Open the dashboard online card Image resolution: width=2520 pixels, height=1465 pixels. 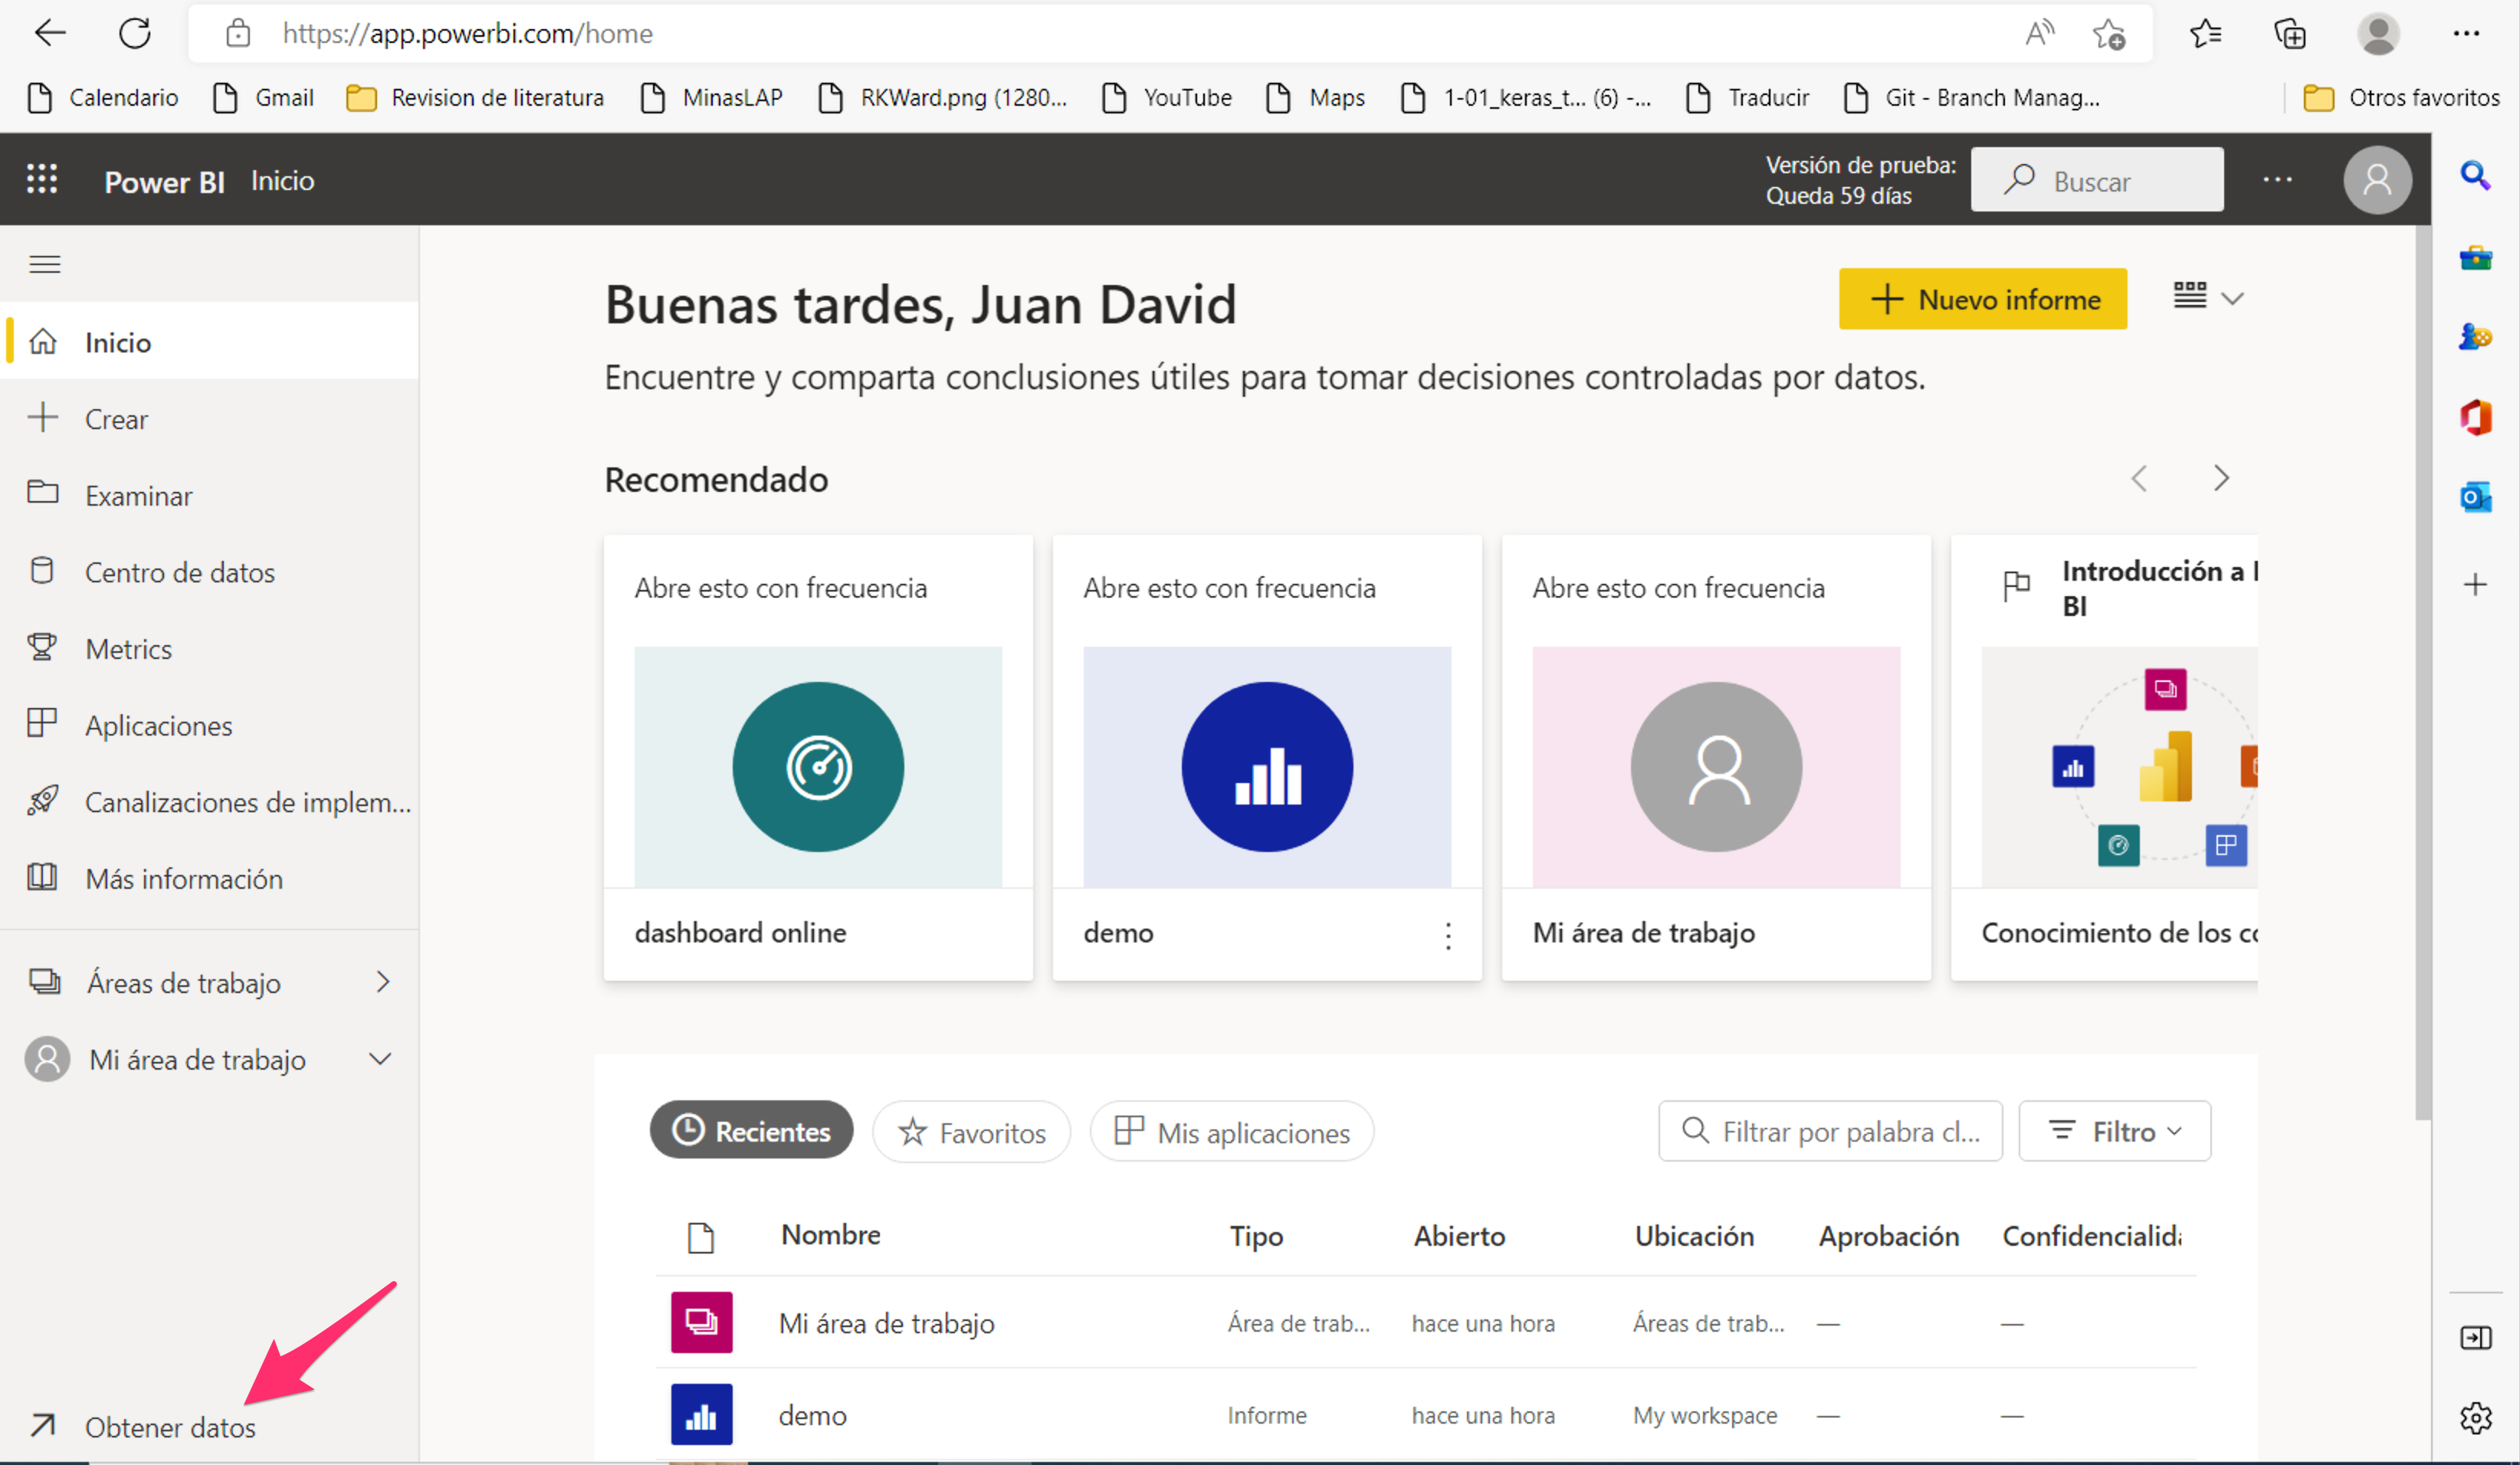tap(818, 758)
